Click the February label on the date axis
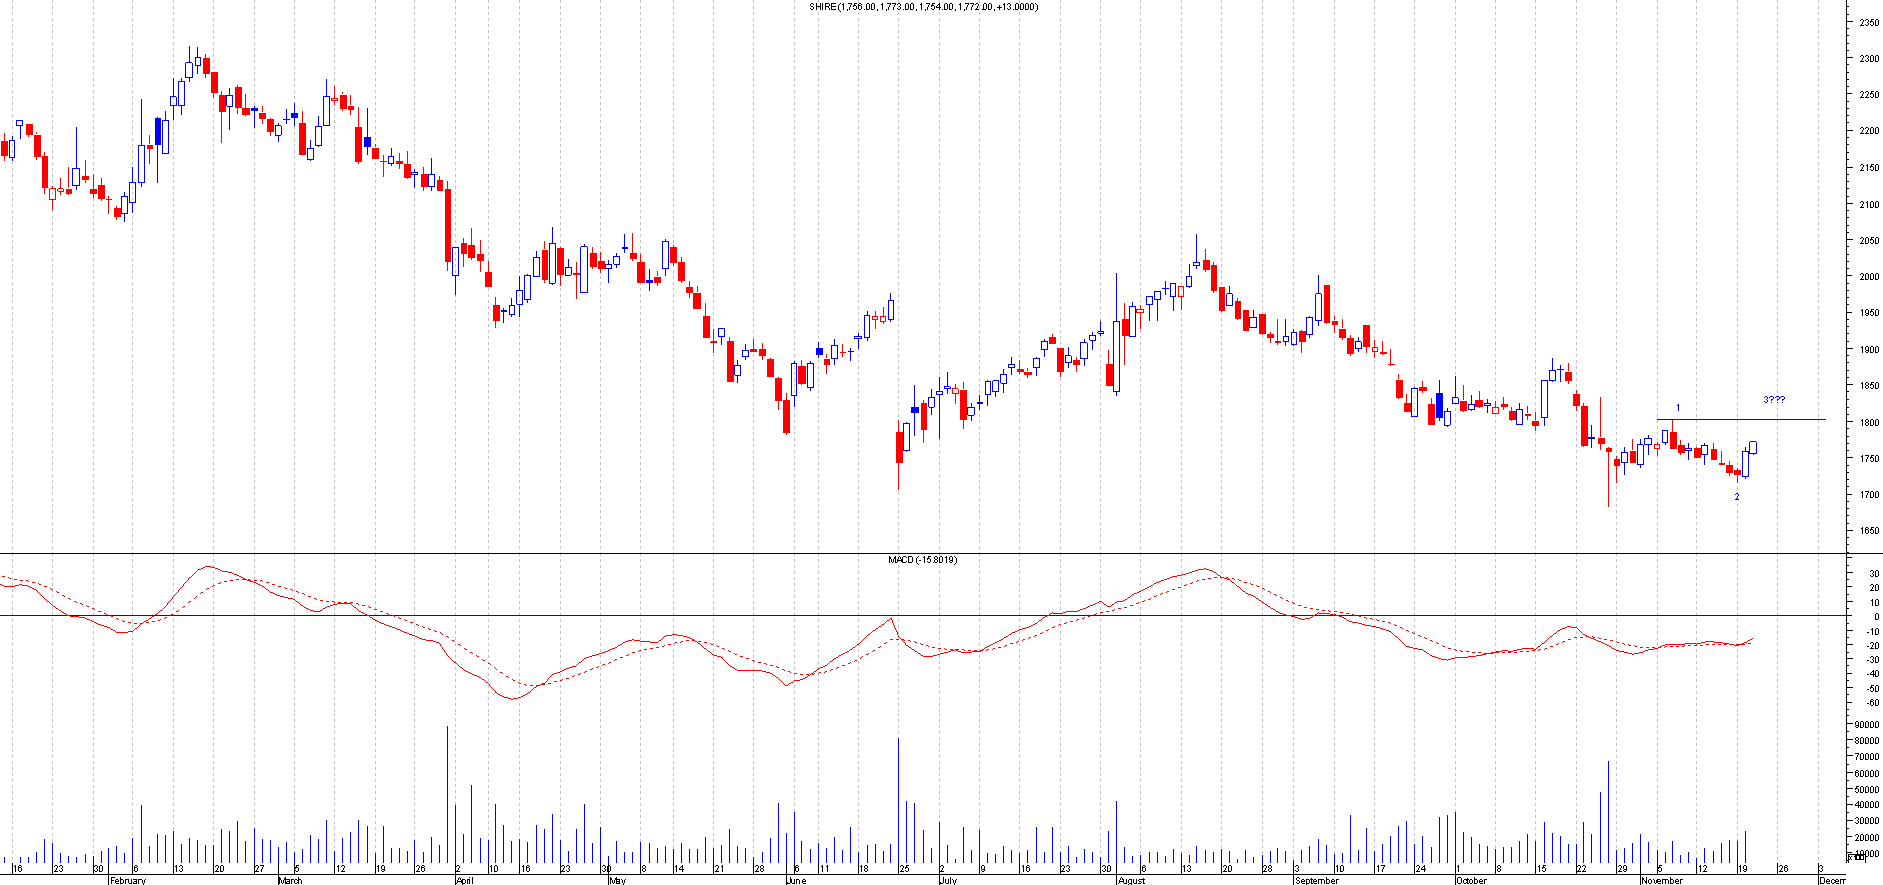Screen dimensions: 1883x885 click(x=127, y=880)
